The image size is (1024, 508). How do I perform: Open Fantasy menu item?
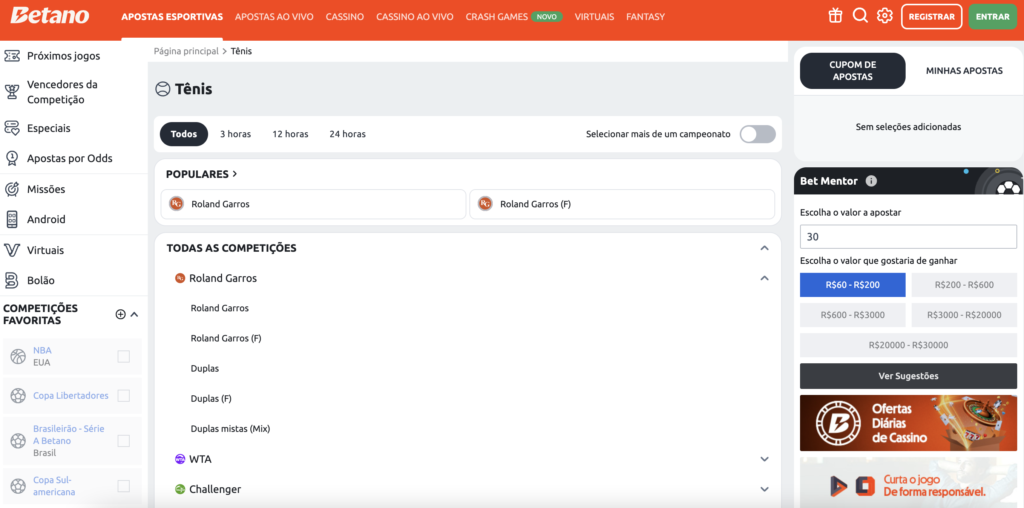[645, 17]
